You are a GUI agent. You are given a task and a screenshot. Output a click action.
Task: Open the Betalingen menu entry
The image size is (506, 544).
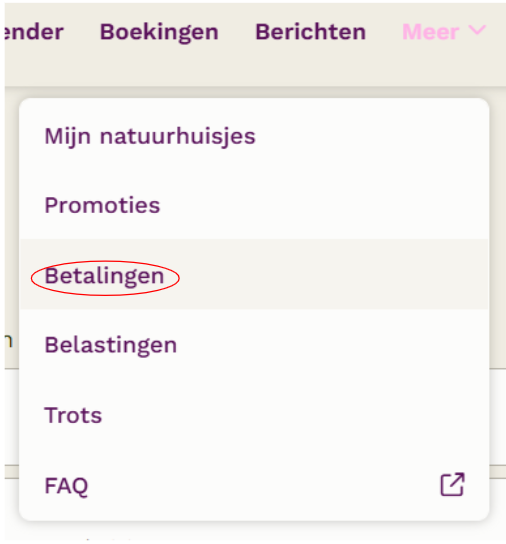(254, 274)
